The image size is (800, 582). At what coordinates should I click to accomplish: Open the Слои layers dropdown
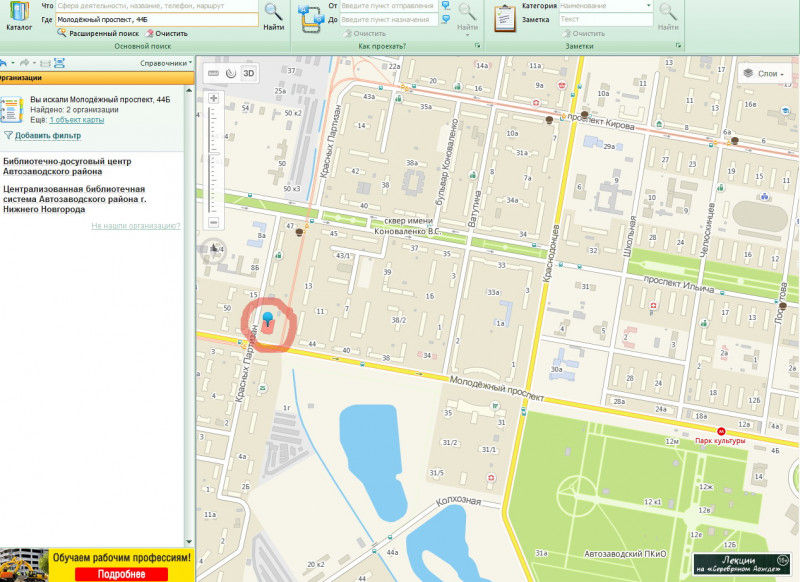coord(764,73)
